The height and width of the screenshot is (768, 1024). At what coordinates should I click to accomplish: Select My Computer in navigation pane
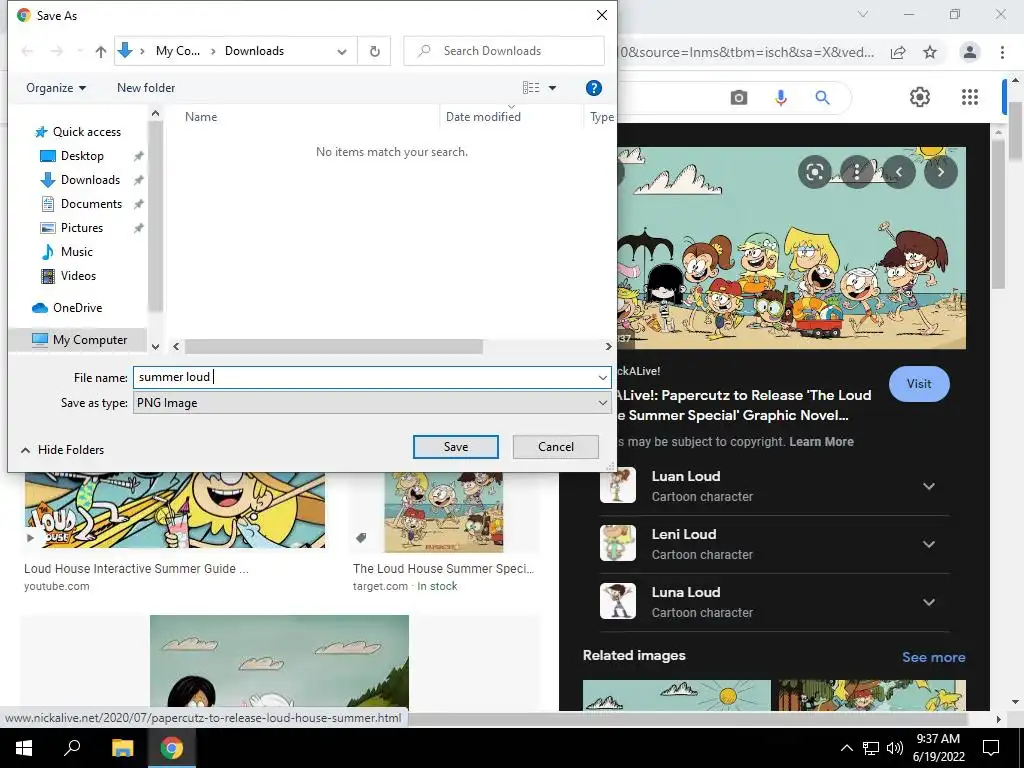[79, 340]
